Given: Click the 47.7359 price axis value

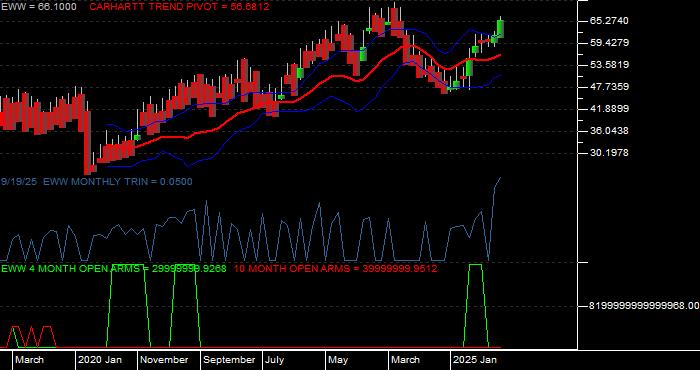Looking at the screenshot, I should 609,87.
